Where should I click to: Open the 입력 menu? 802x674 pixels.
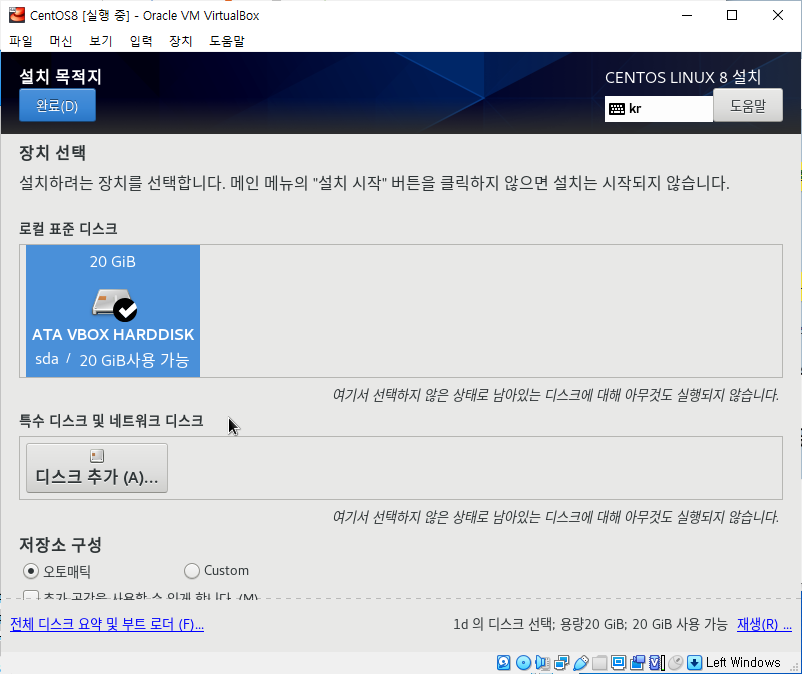coord(141,41)
